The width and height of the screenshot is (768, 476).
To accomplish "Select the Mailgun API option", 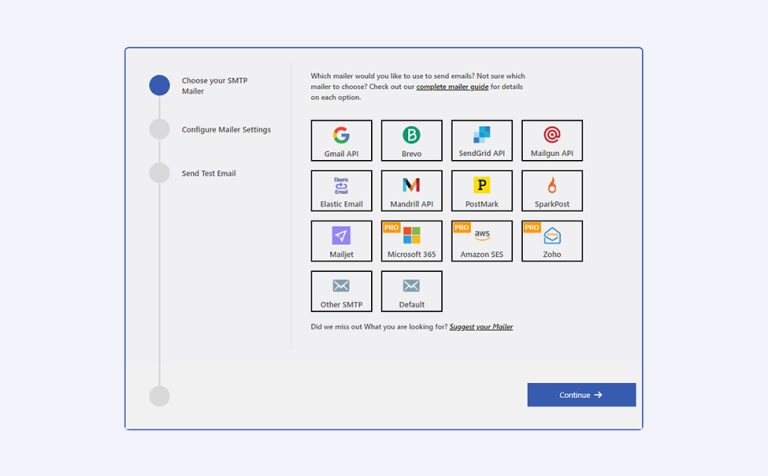I will point(552,141).
